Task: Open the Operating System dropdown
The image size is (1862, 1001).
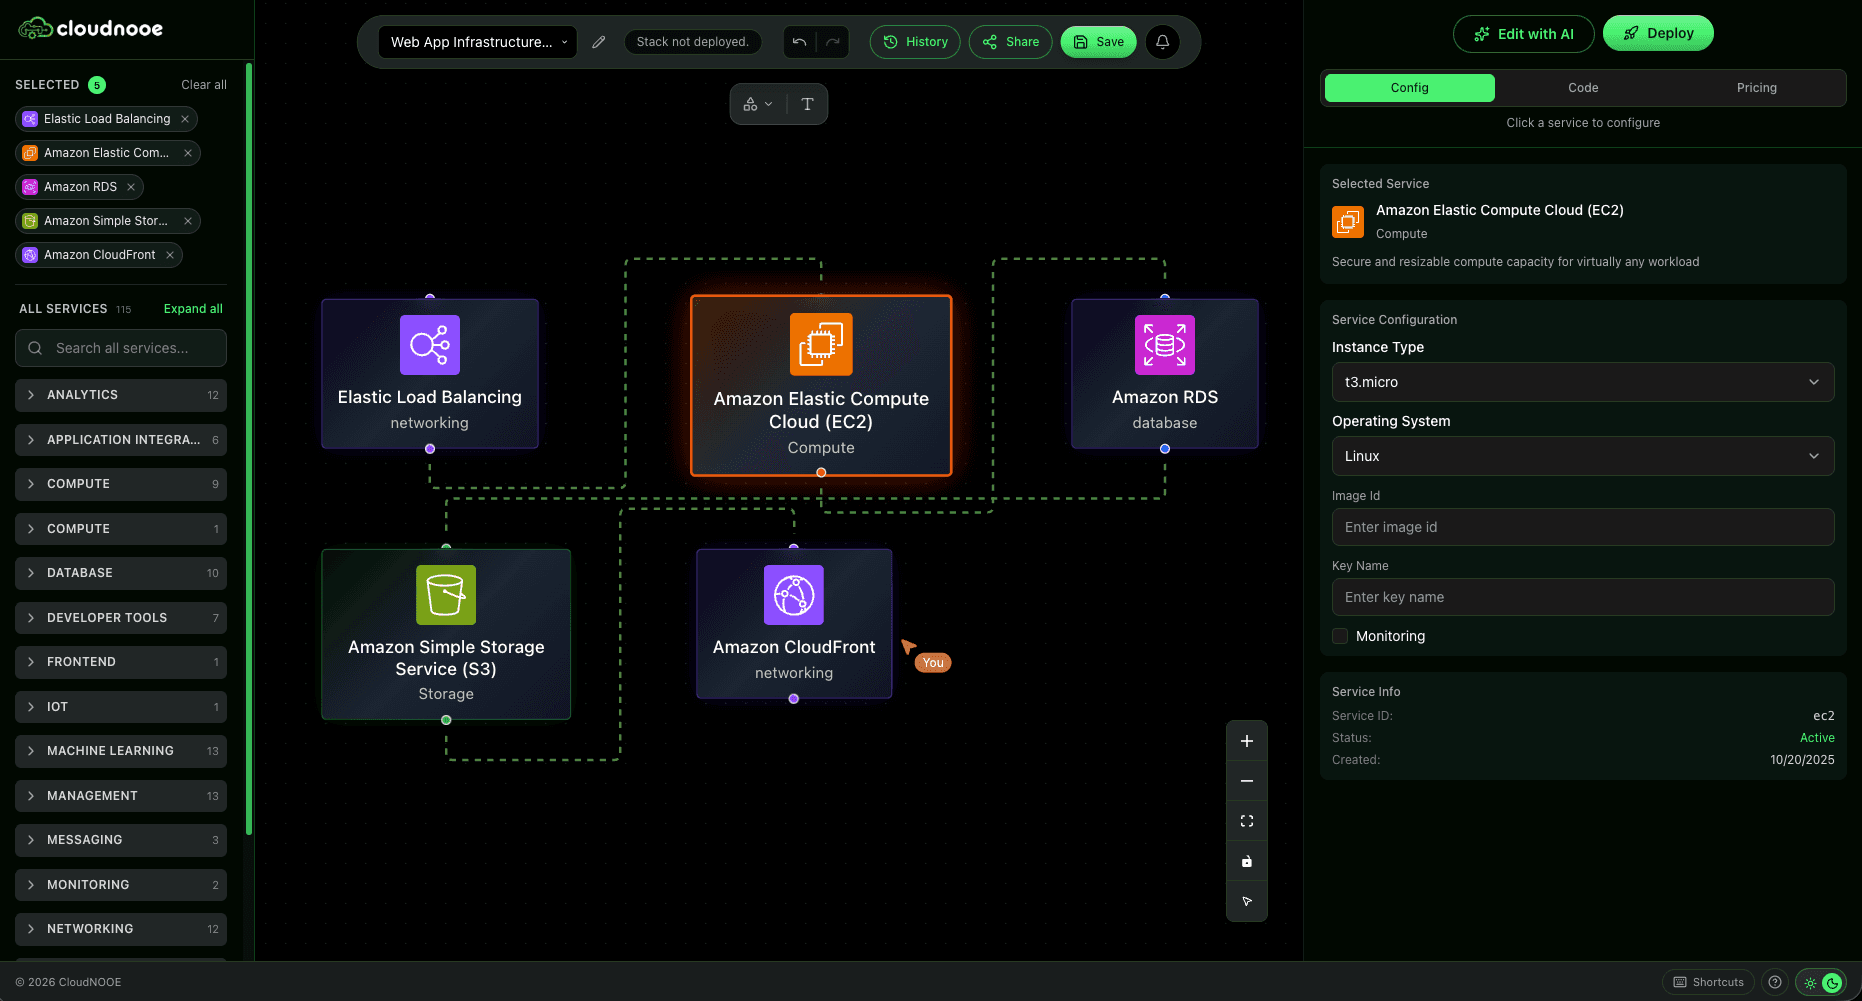Action: click(x=1583, y=456)
